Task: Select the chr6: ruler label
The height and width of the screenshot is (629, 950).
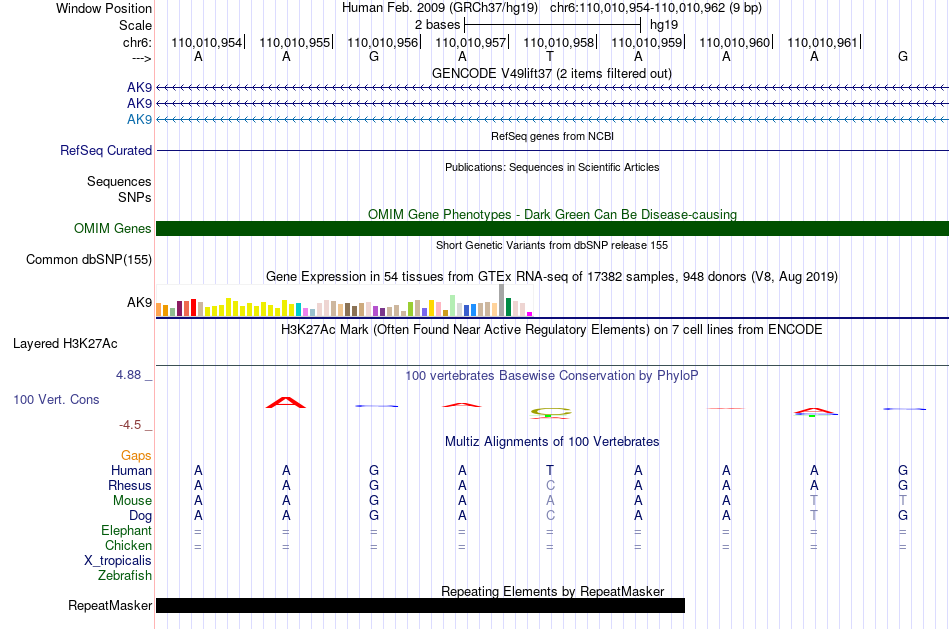Action: point(137,42)
